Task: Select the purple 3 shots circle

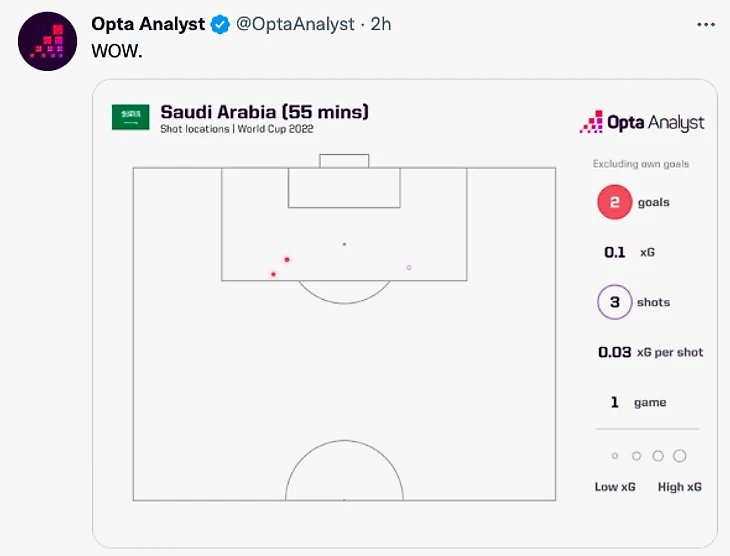Action: (614, 302)
